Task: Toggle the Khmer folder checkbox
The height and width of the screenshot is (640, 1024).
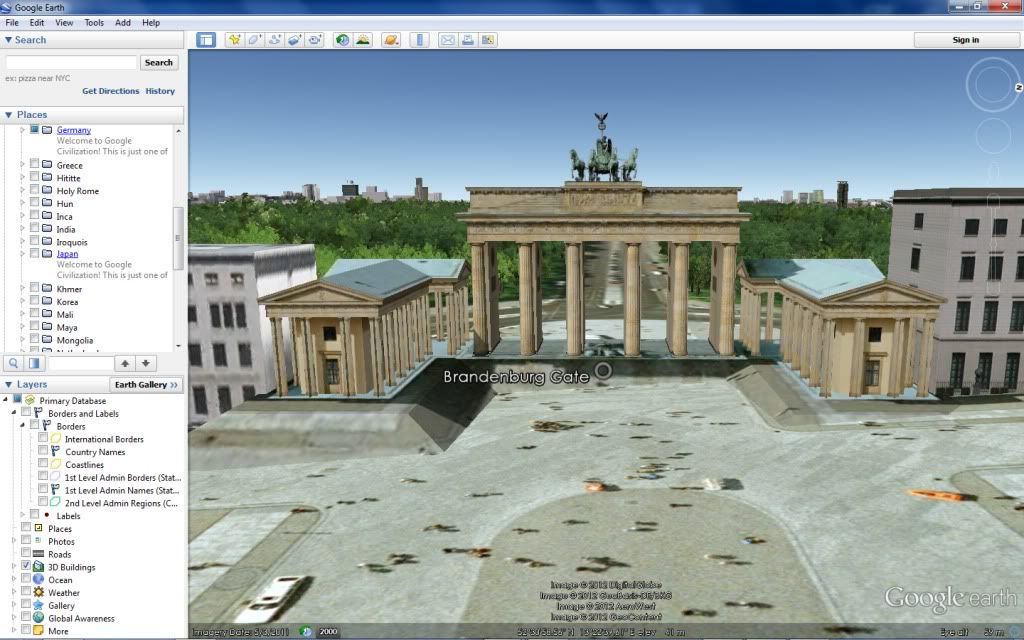Action: point(35,287)
